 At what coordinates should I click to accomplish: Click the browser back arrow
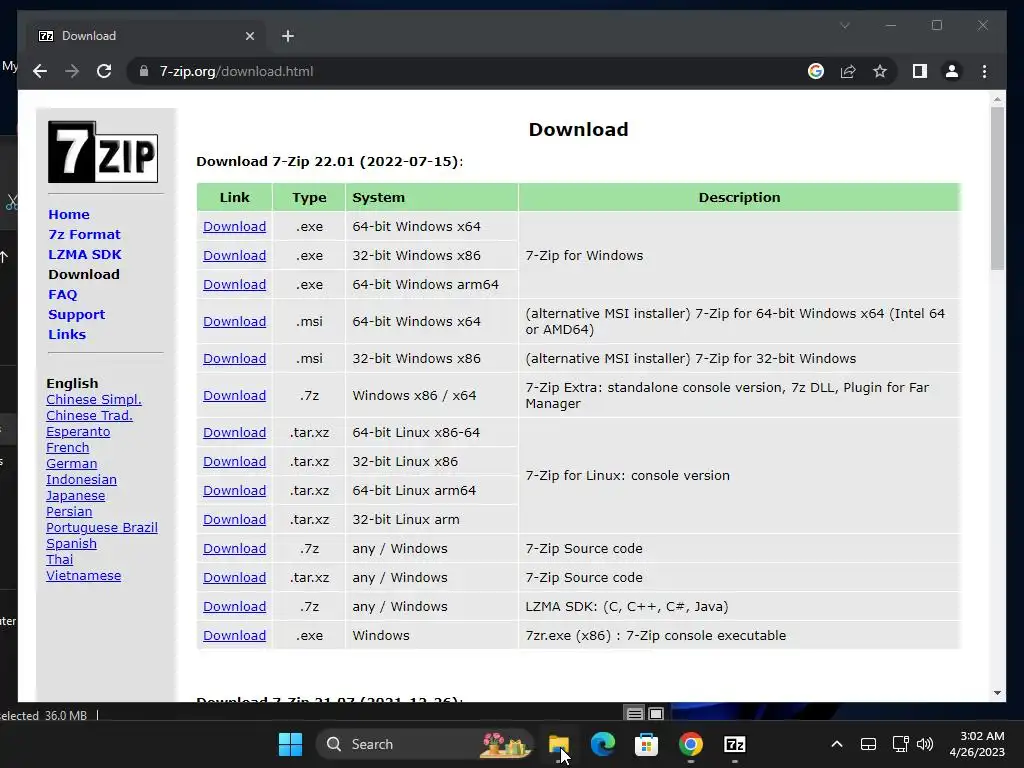pyautogui.click(x=40, y=71)
